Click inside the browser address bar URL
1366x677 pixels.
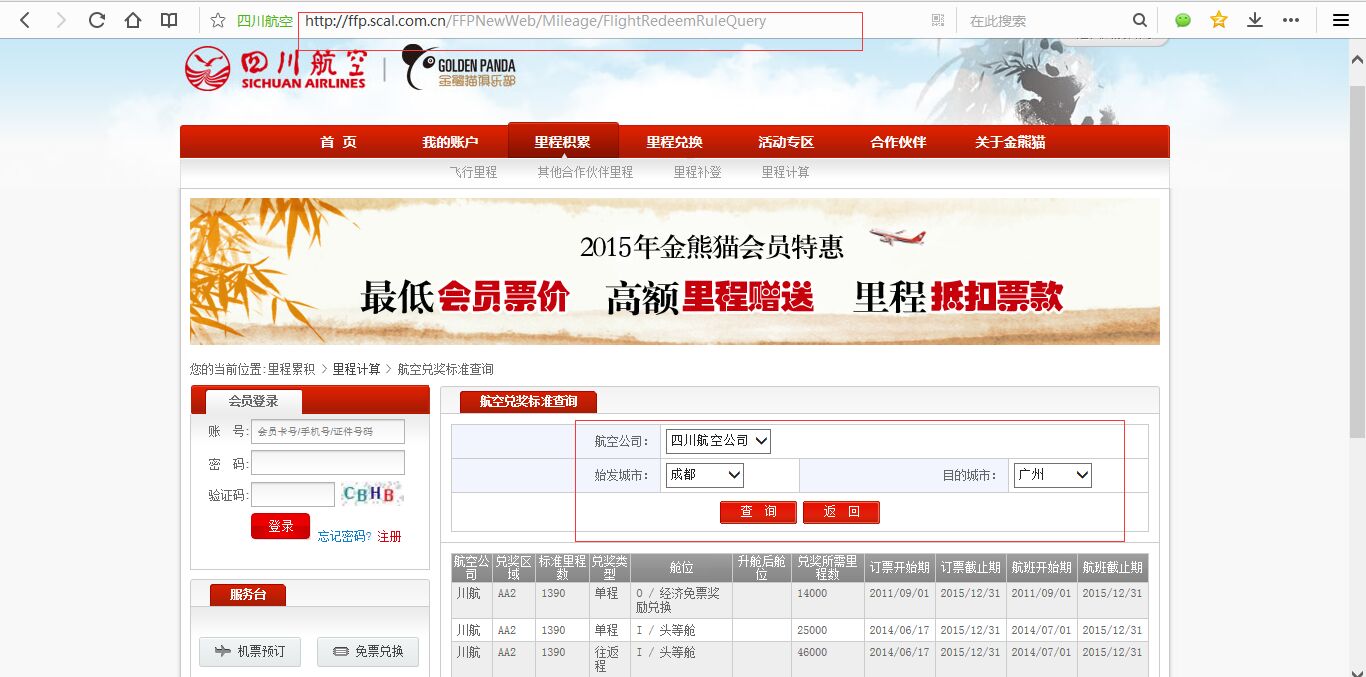[535, 21]
